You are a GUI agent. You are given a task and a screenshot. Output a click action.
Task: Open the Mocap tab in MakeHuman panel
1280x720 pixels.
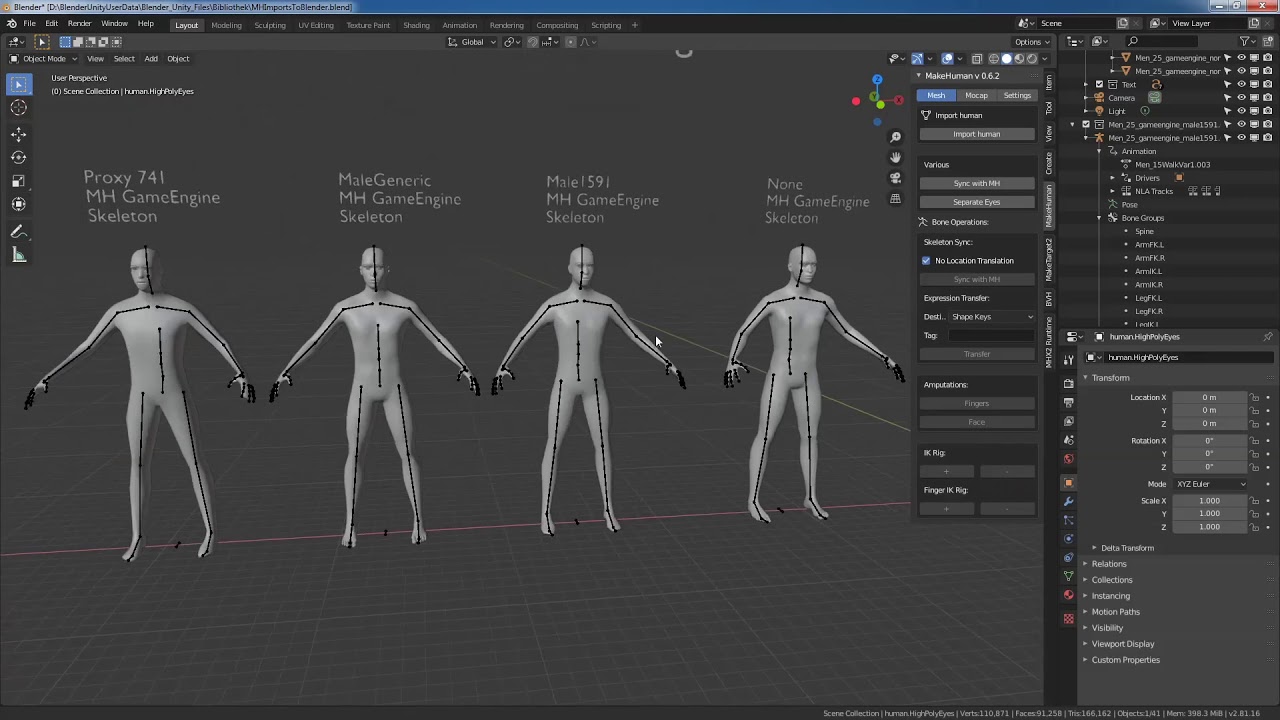click(976, 96)
